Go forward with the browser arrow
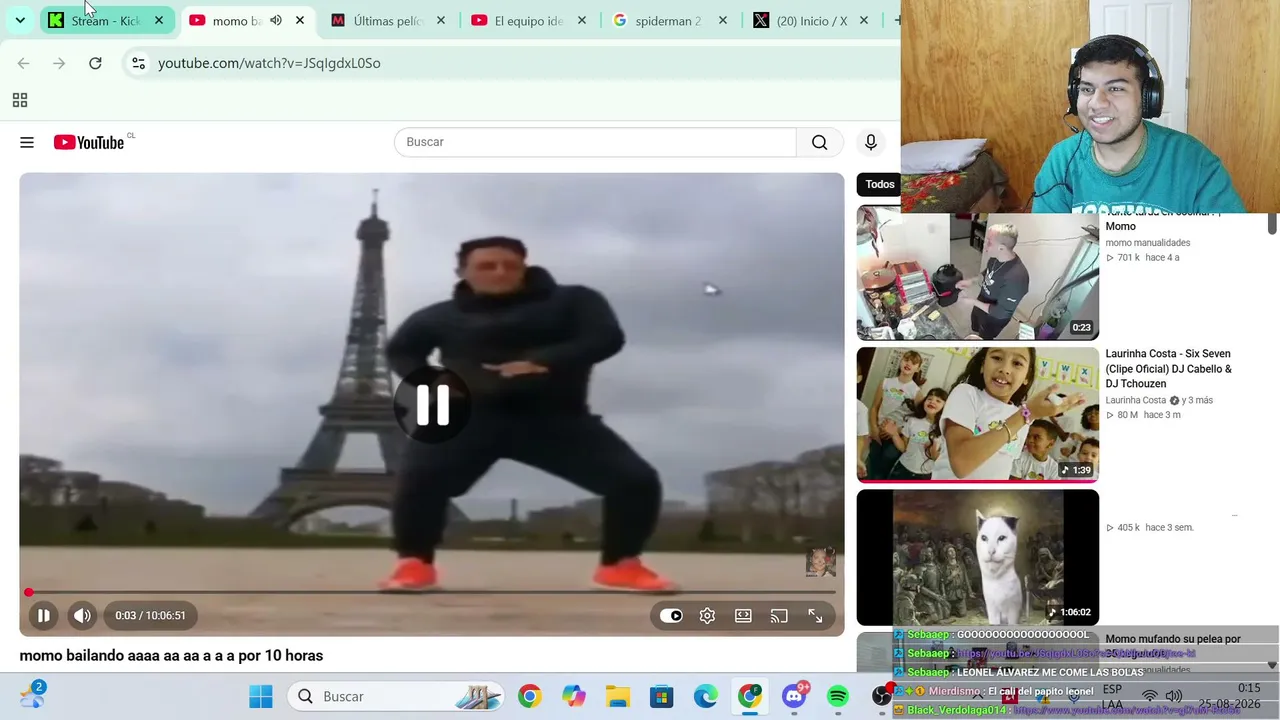The image size is (1280, 720). (x=59, y=63)
